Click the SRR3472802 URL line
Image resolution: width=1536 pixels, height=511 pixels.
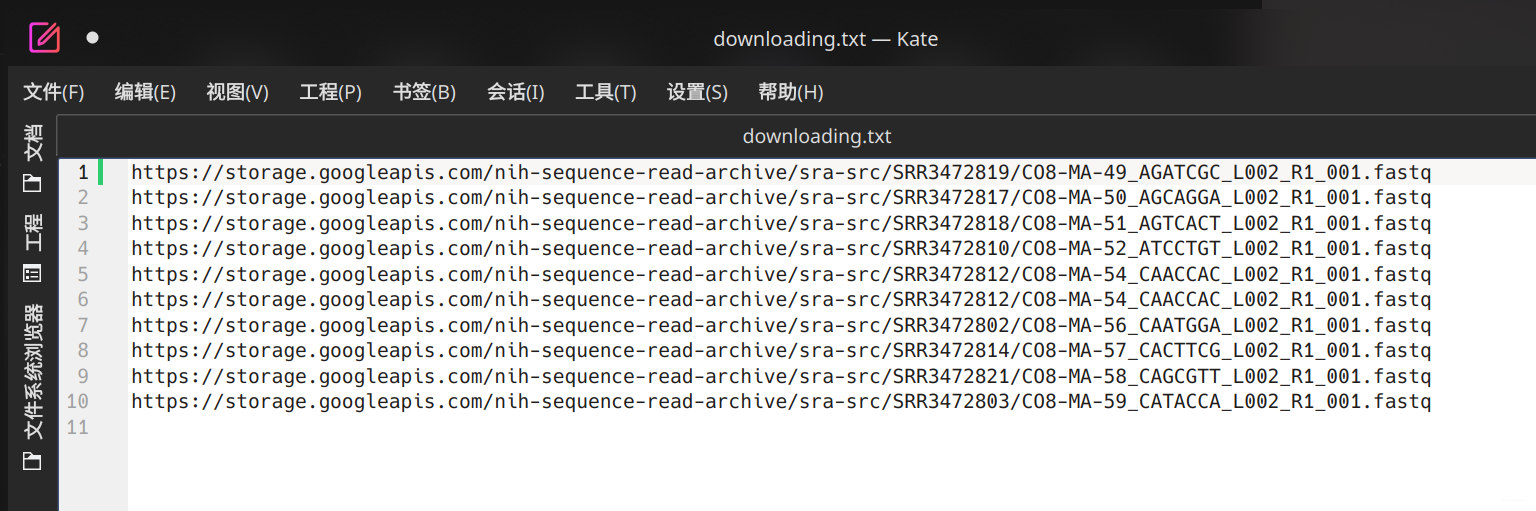coord(781,325)
